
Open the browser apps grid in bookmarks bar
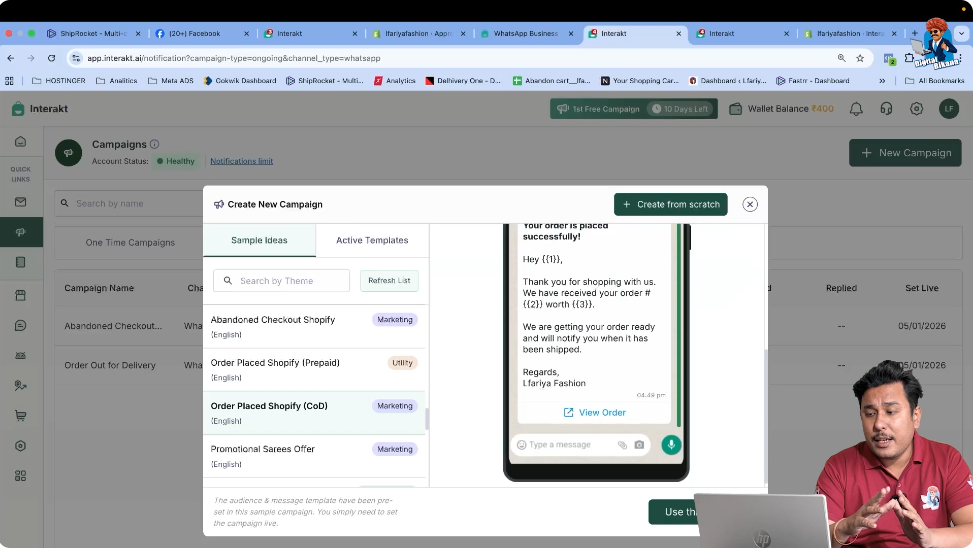pos(9,81)
